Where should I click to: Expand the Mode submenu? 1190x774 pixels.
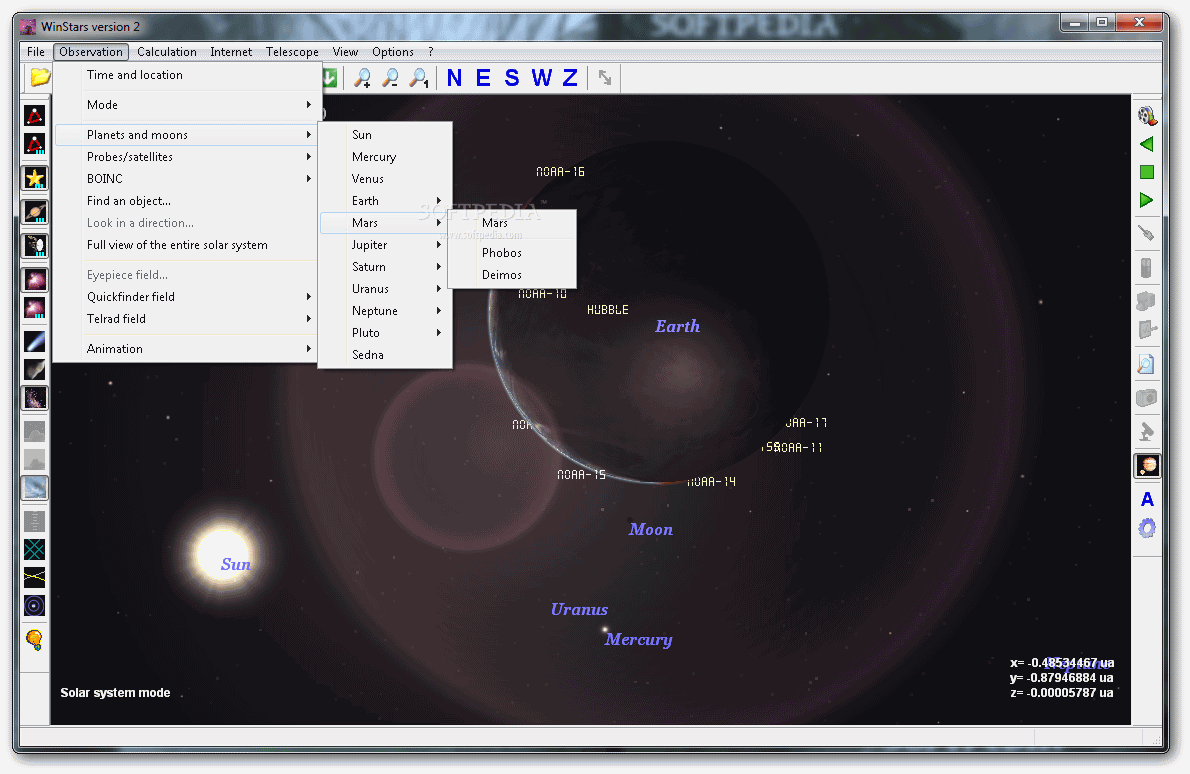pos(187,105)
